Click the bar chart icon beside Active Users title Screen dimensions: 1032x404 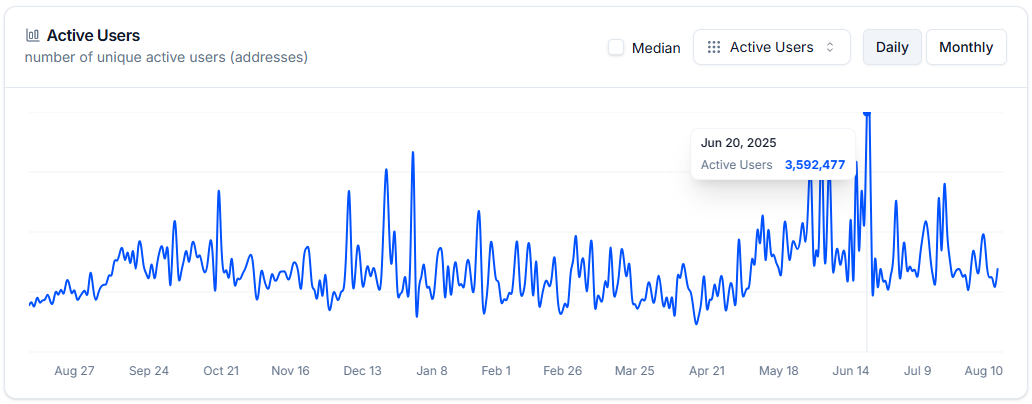pos(32,35)
